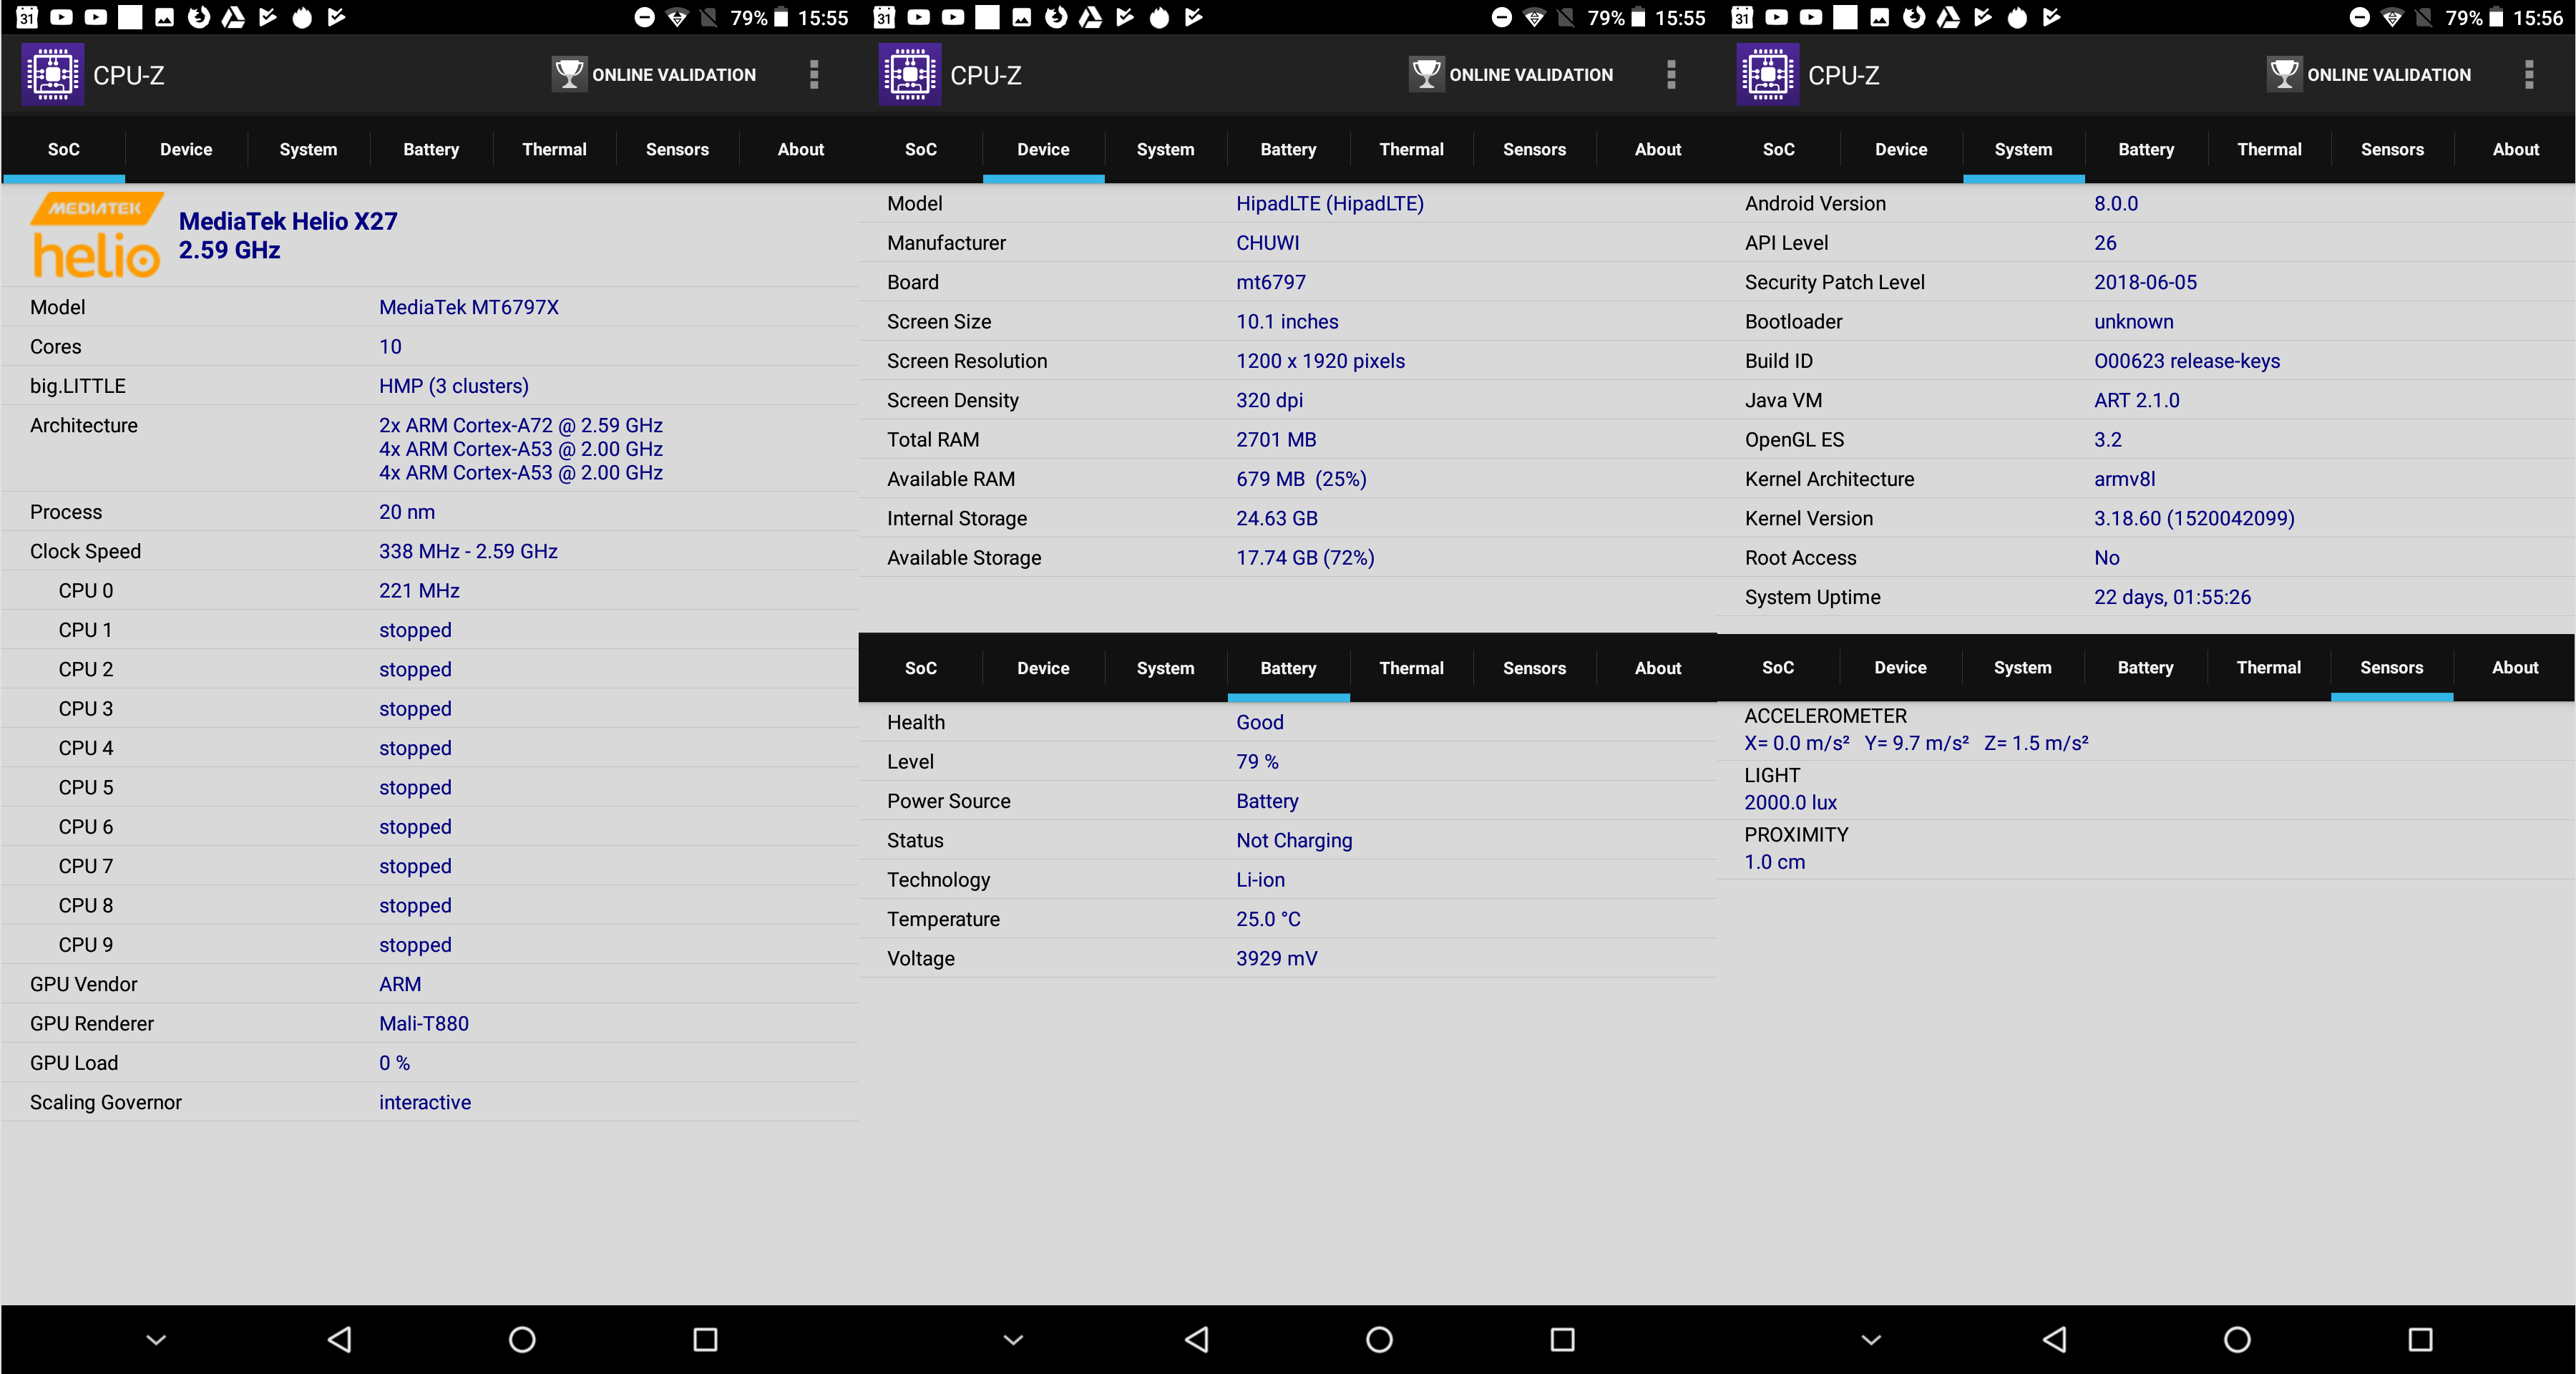Tap the MediaTek MT6797X model value
The image size is (2576, 1374).
[468, 307]
